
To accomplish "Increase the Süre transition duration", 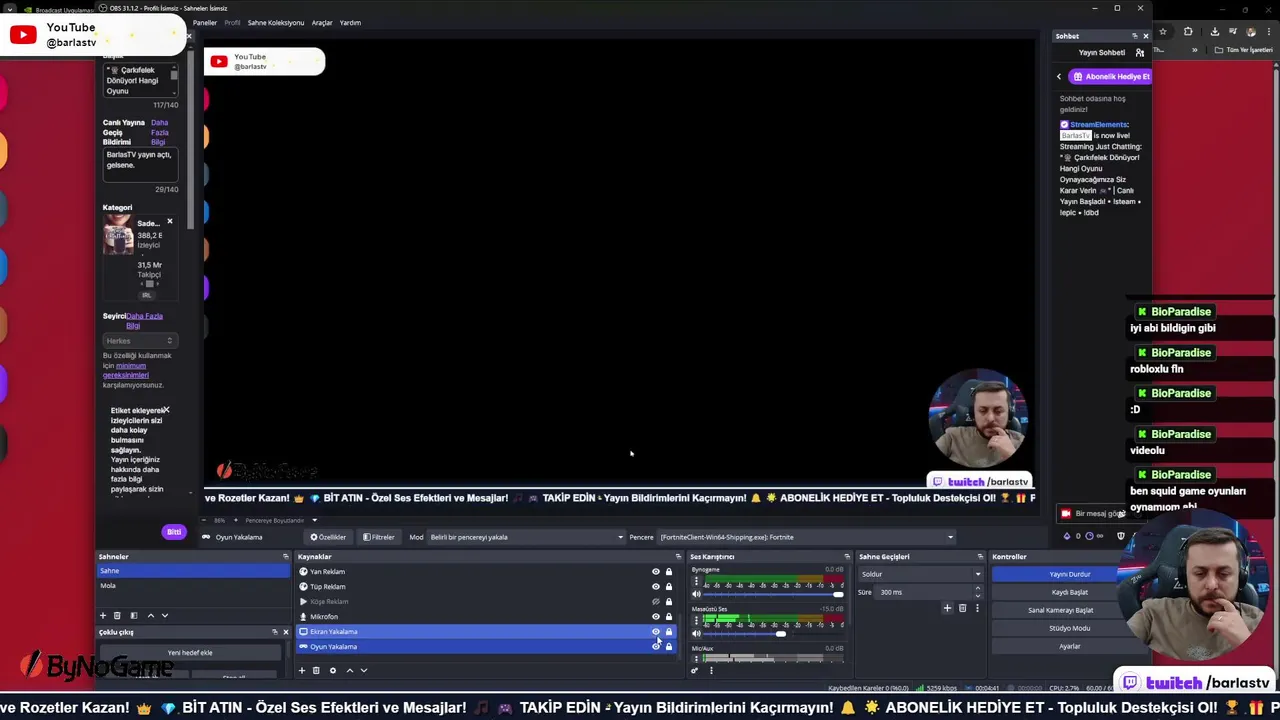I will tap(978, 589).
